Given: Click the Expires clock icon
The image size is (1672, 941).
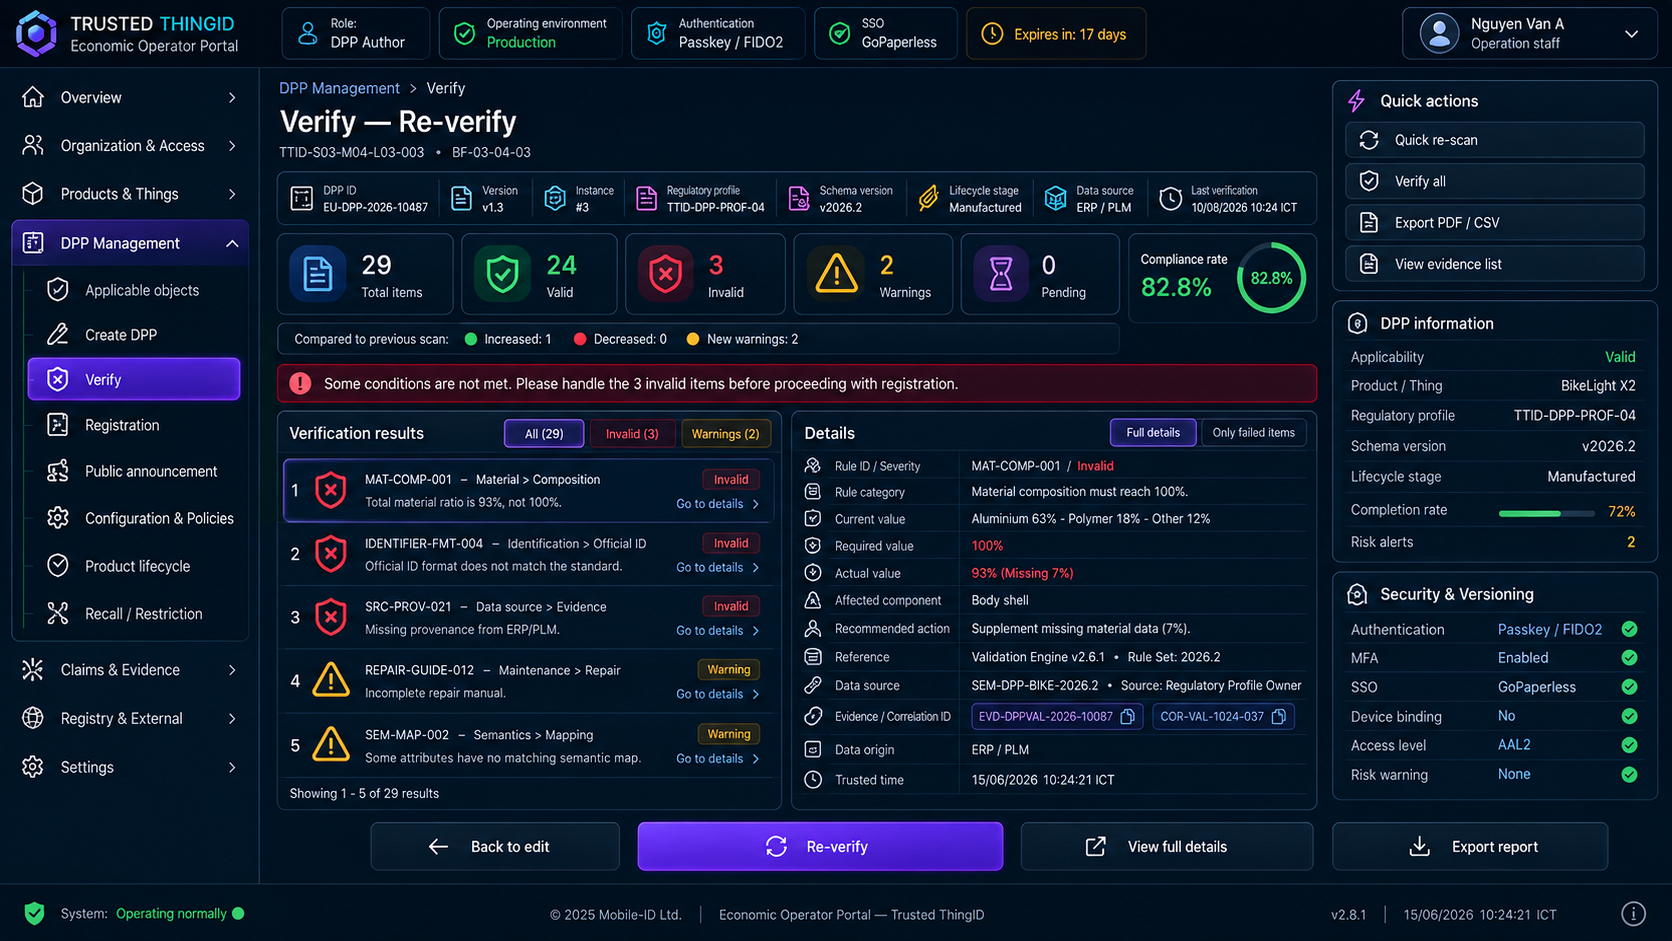Looking at the screenshot, I should pos(992,34).
